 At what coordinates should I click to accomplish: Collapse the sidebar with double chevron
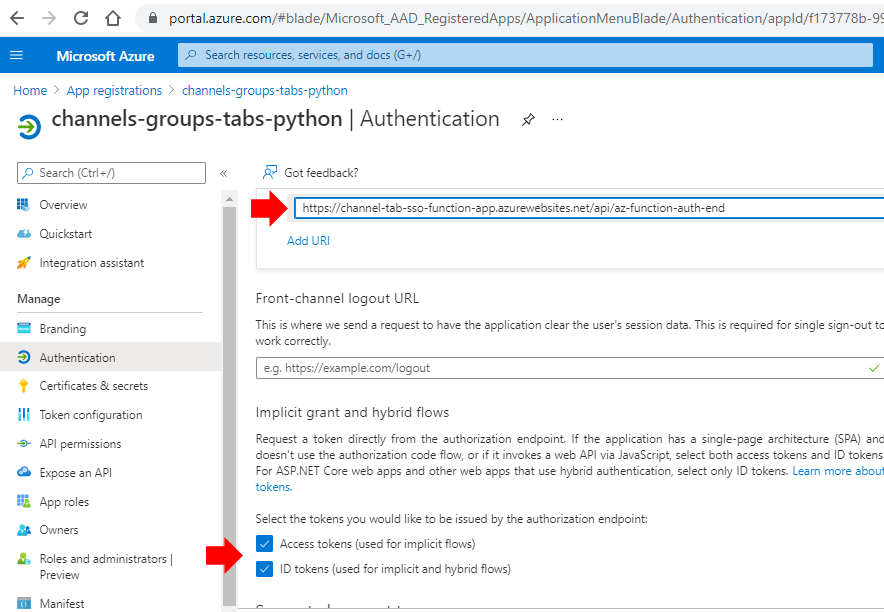(x=223, y=173)
